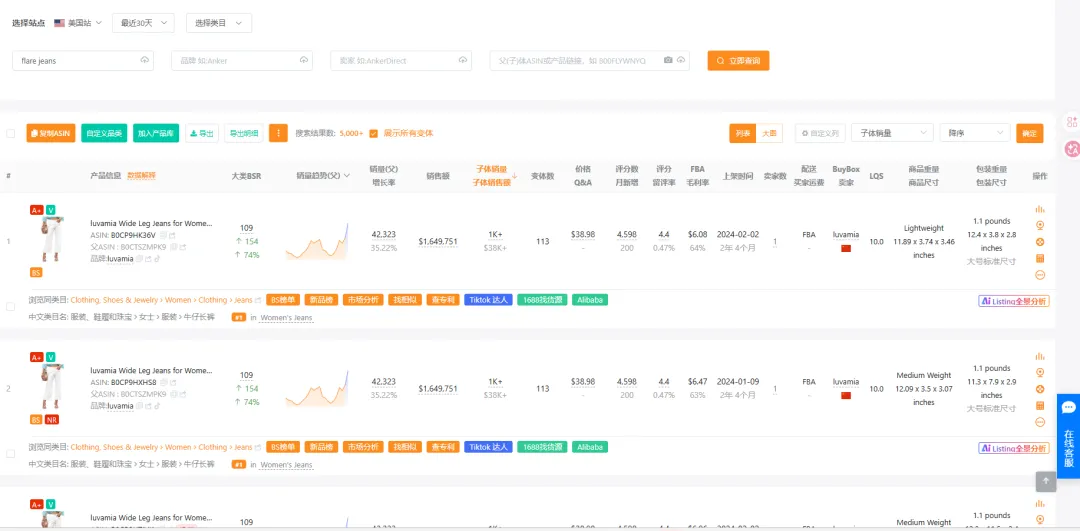This screenshot has height=531, width=1080.
Task: Open bar chart icon for ASIN B0CP9HK36V row
Action: (1040, 209)
